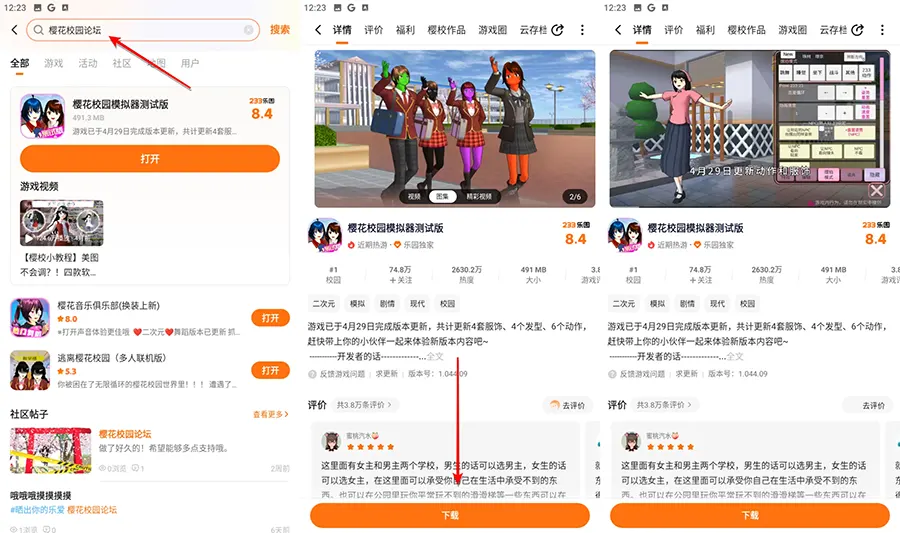Tap the G status bar icon in the left screen
The width and height of the screenshot is (900, 533).
52,7
